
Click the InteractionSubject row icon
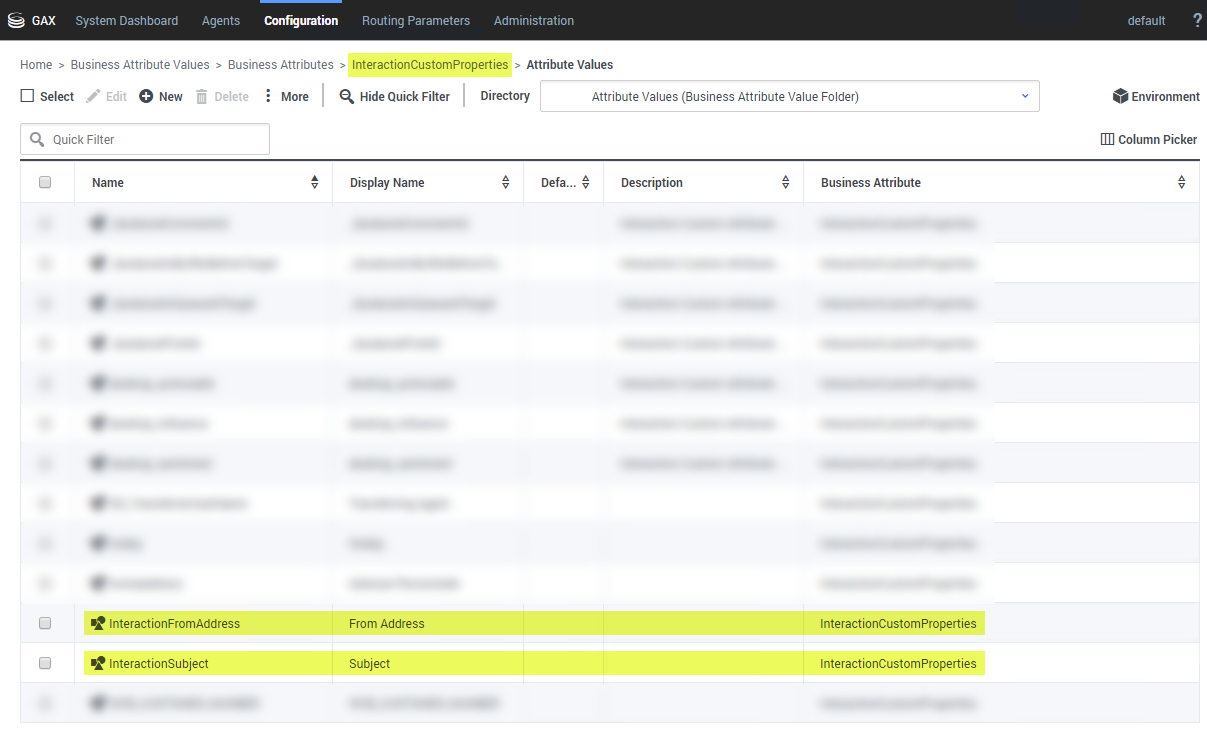[x=98, y=664]
